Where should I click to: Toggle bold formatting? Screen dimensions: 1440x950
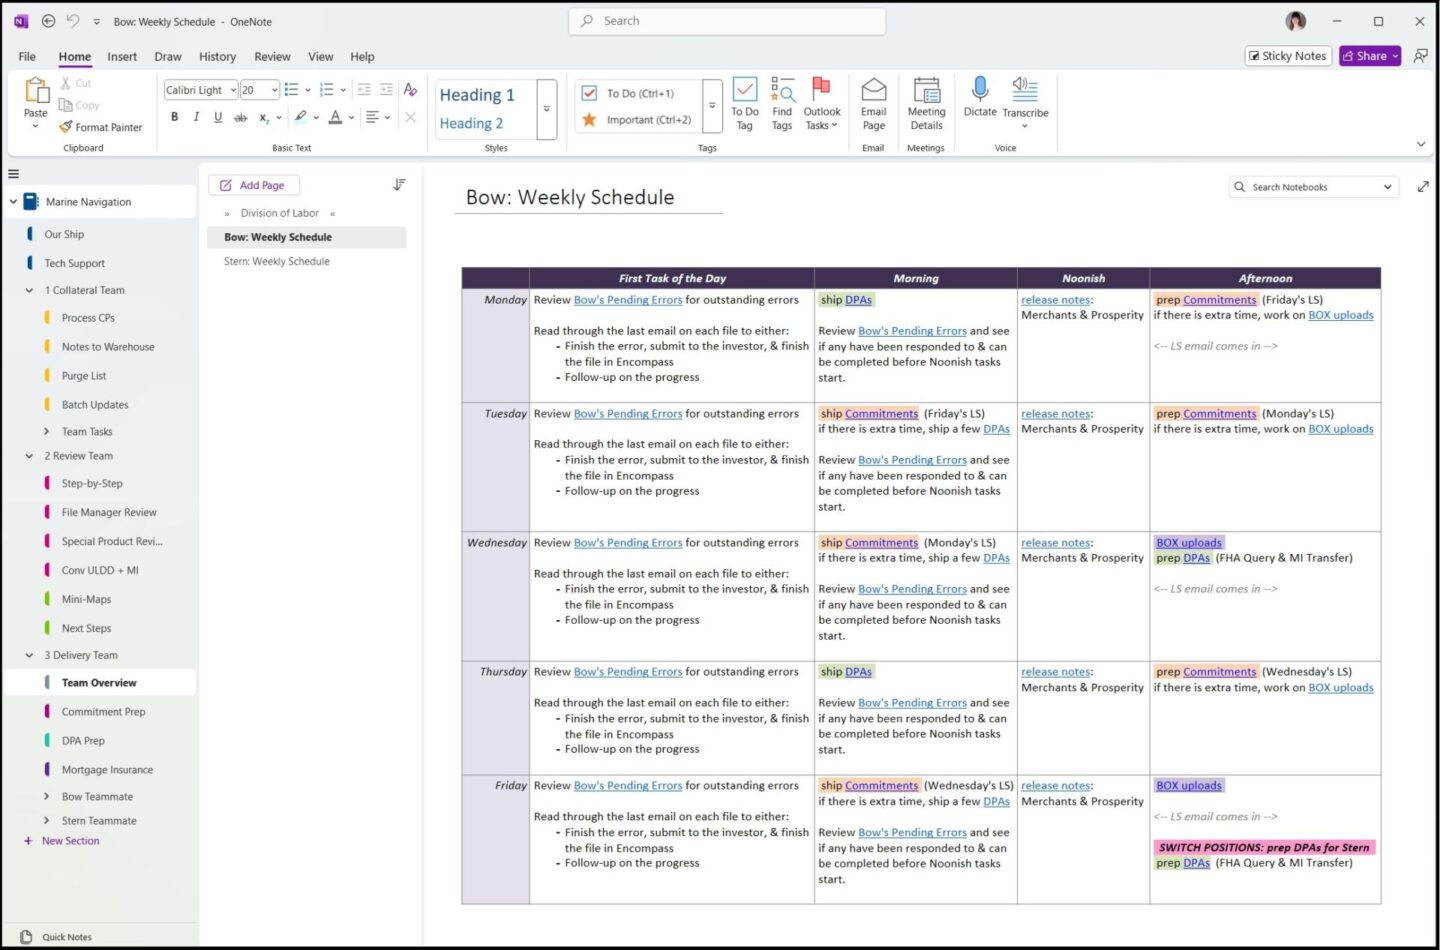pos(174,117)
